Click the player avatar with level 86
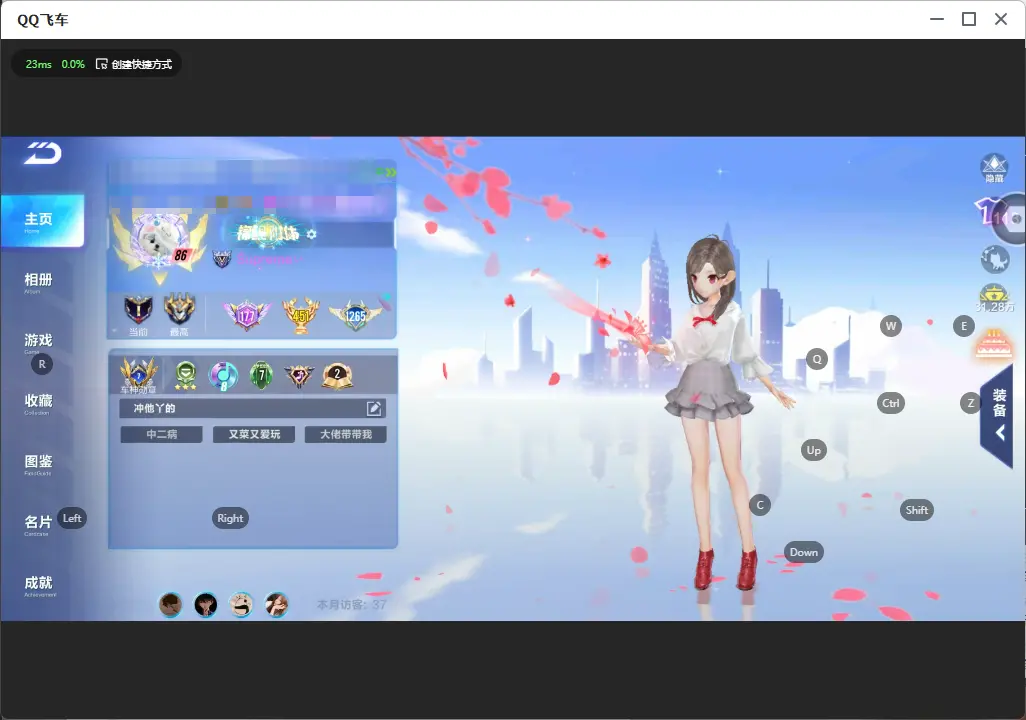 pos(161,241)
